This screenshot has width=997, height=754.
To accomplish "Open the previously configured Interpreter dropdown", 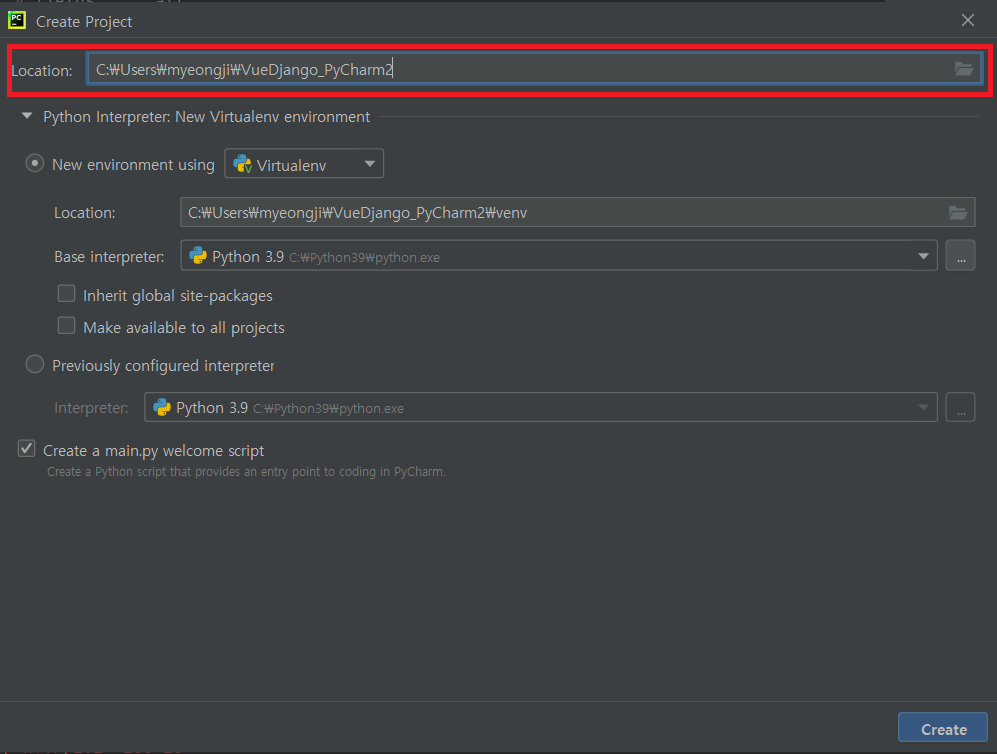I will coord(540,407).
